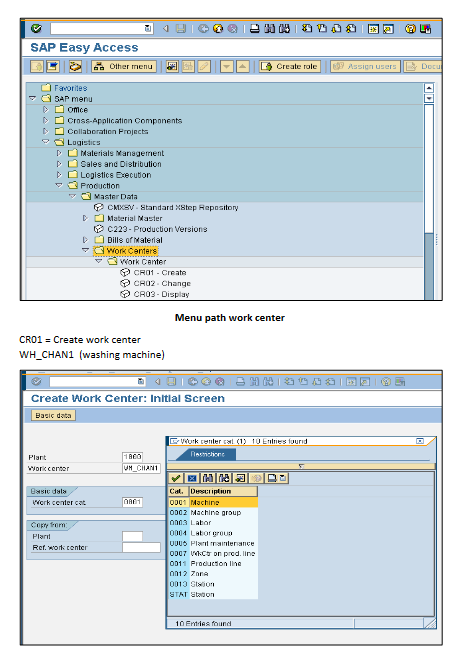
Task: Click SAP Business Workplace icon before Other menu
Action: [75, 67]
